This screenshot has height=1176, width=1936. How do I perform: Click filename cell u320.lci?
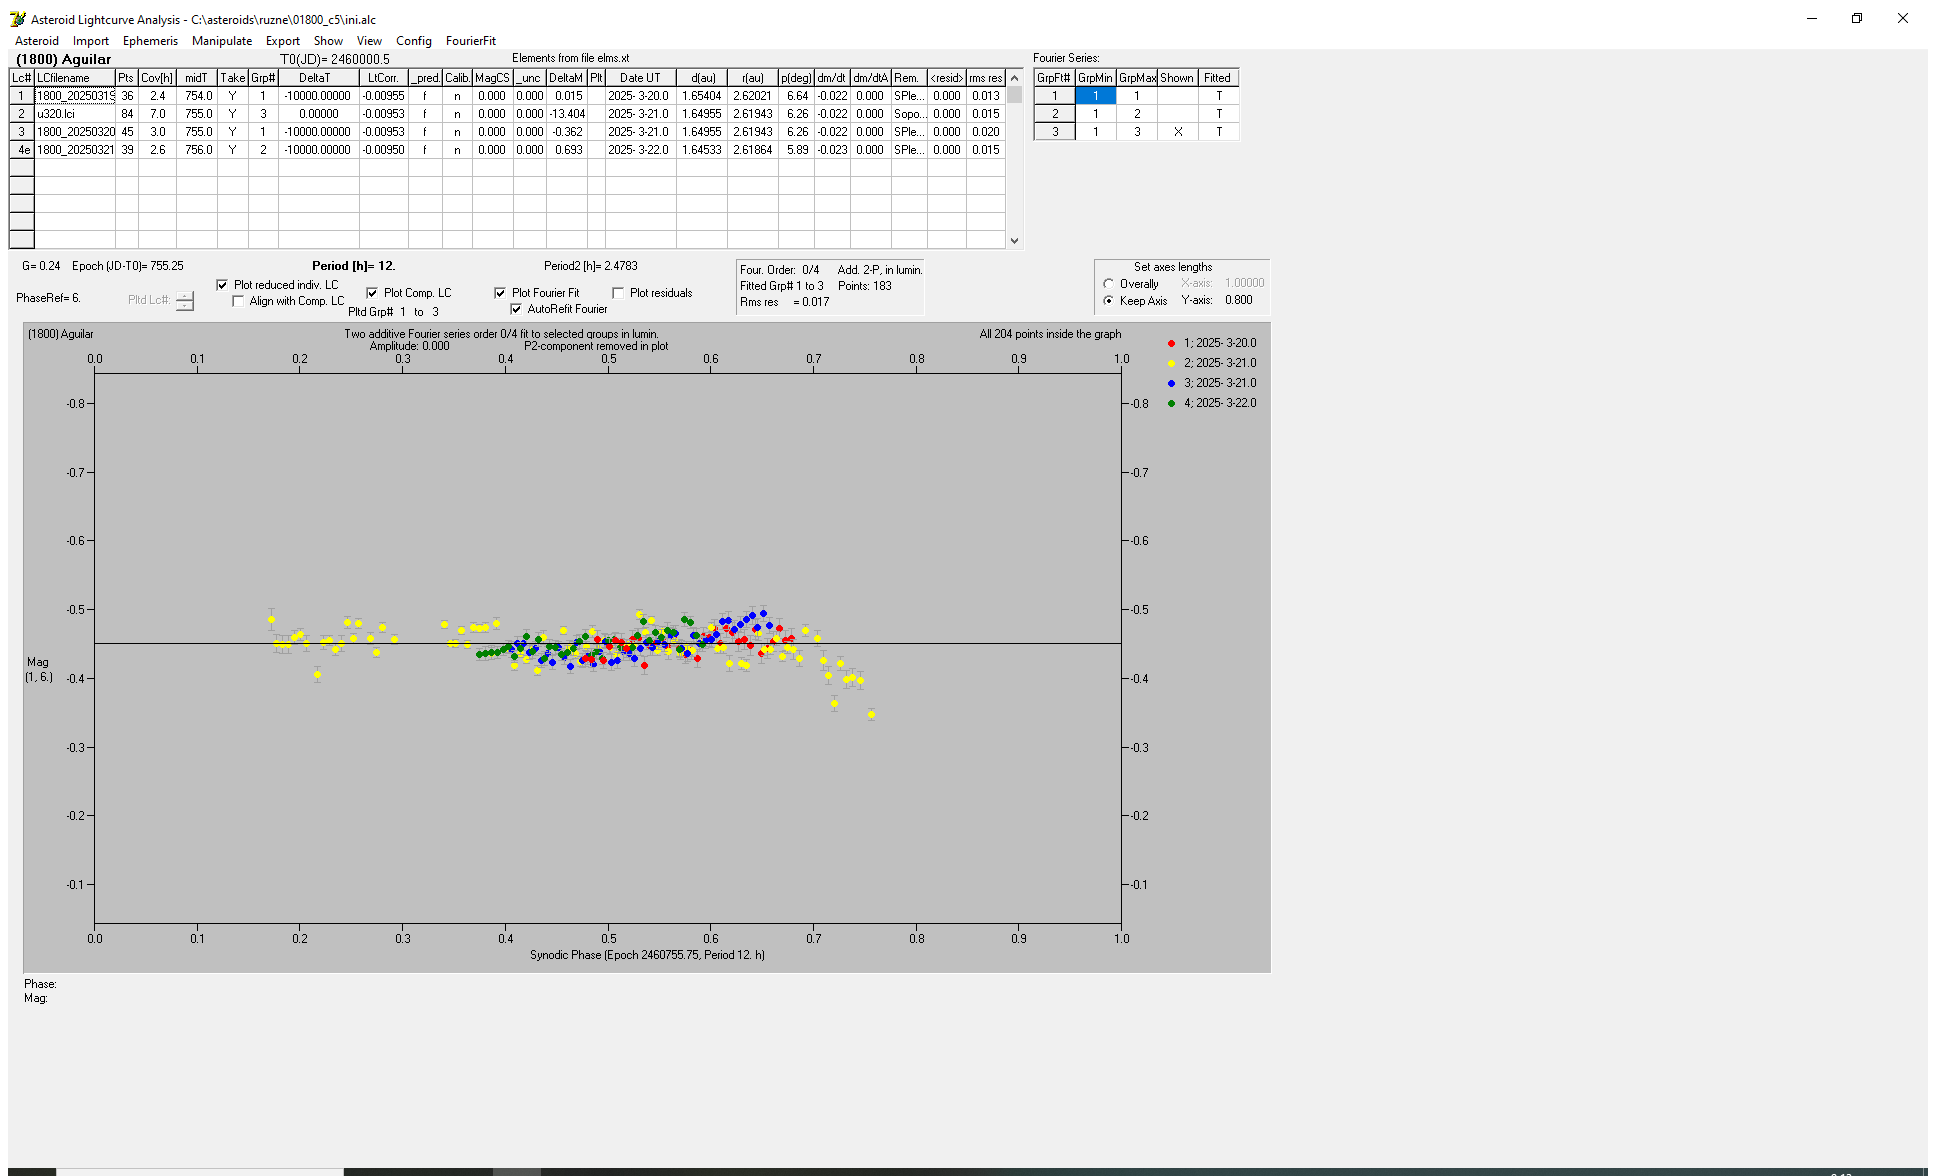[x=75, y=114]
